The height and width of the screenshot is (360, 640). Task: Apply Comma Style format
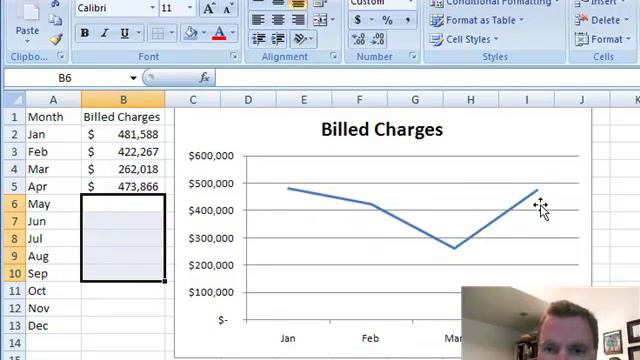point(407,20)
